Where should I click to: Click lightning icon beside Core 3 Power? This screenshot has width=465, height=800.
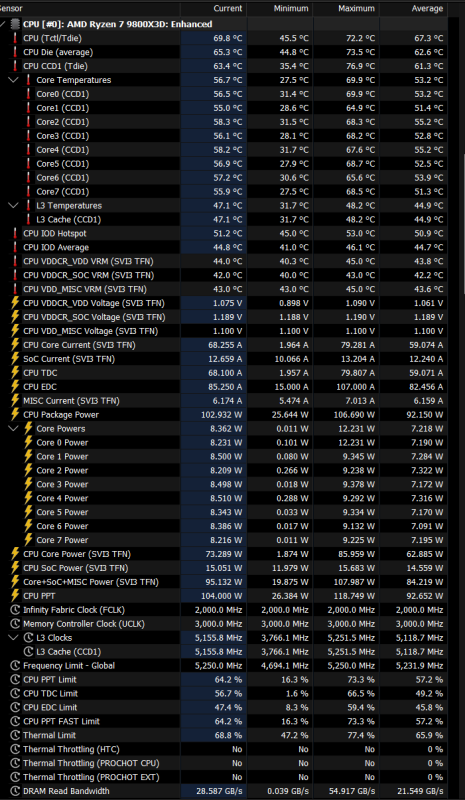click(29, 484)
